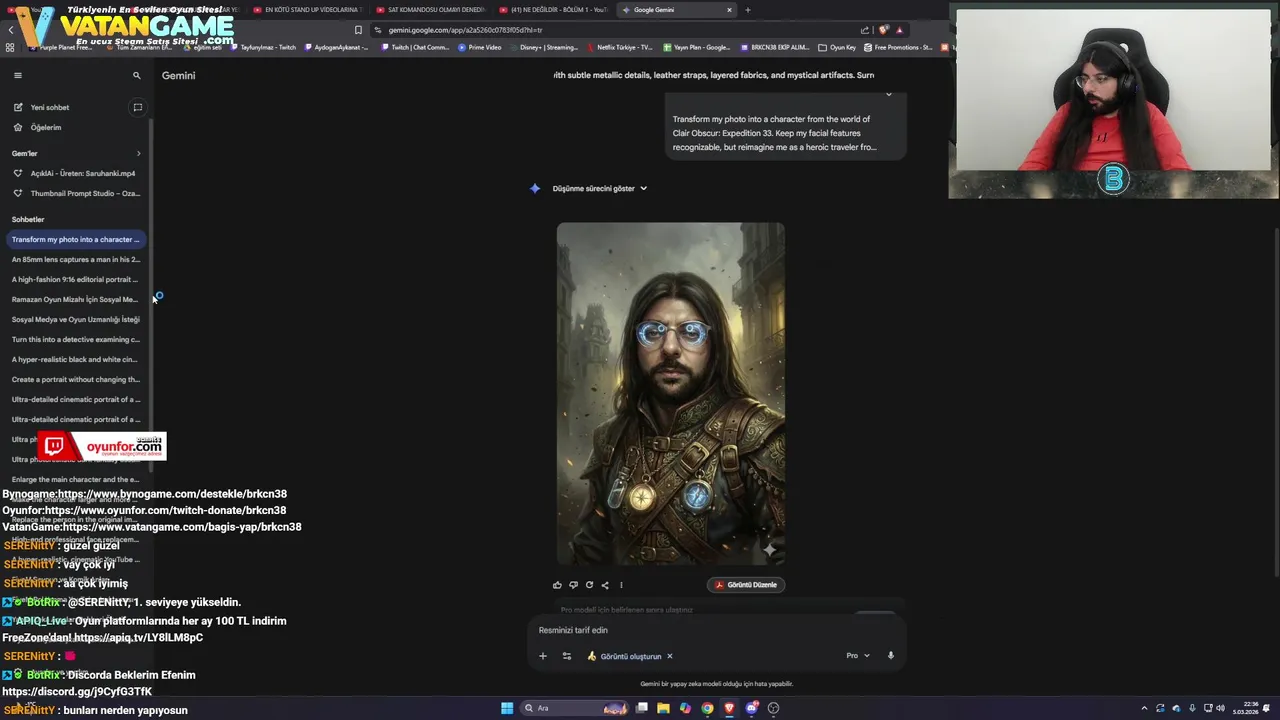1280x720 pixels.
Task: Share the response via share icon
Action: [x=605, y=585]
